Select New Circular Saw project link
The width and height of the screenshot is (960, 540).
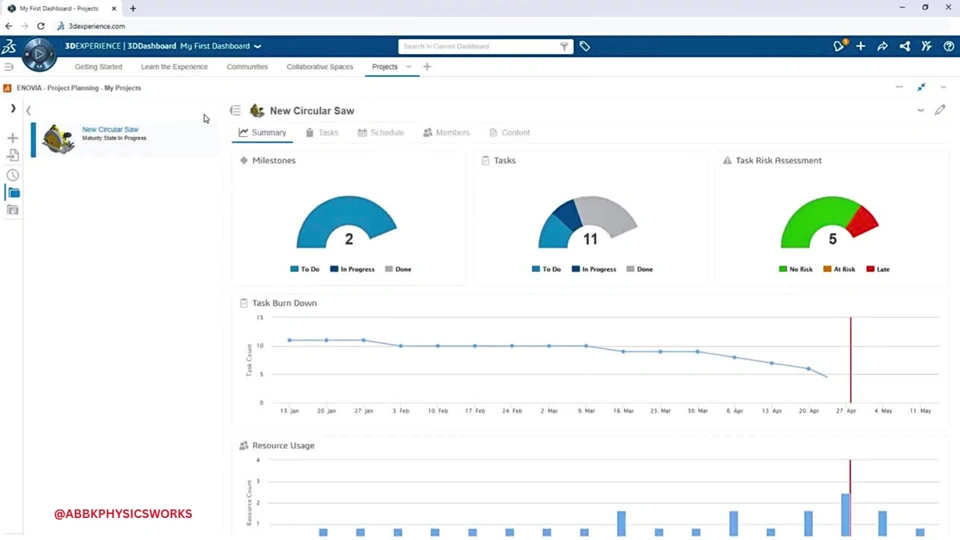click(110, 129)
